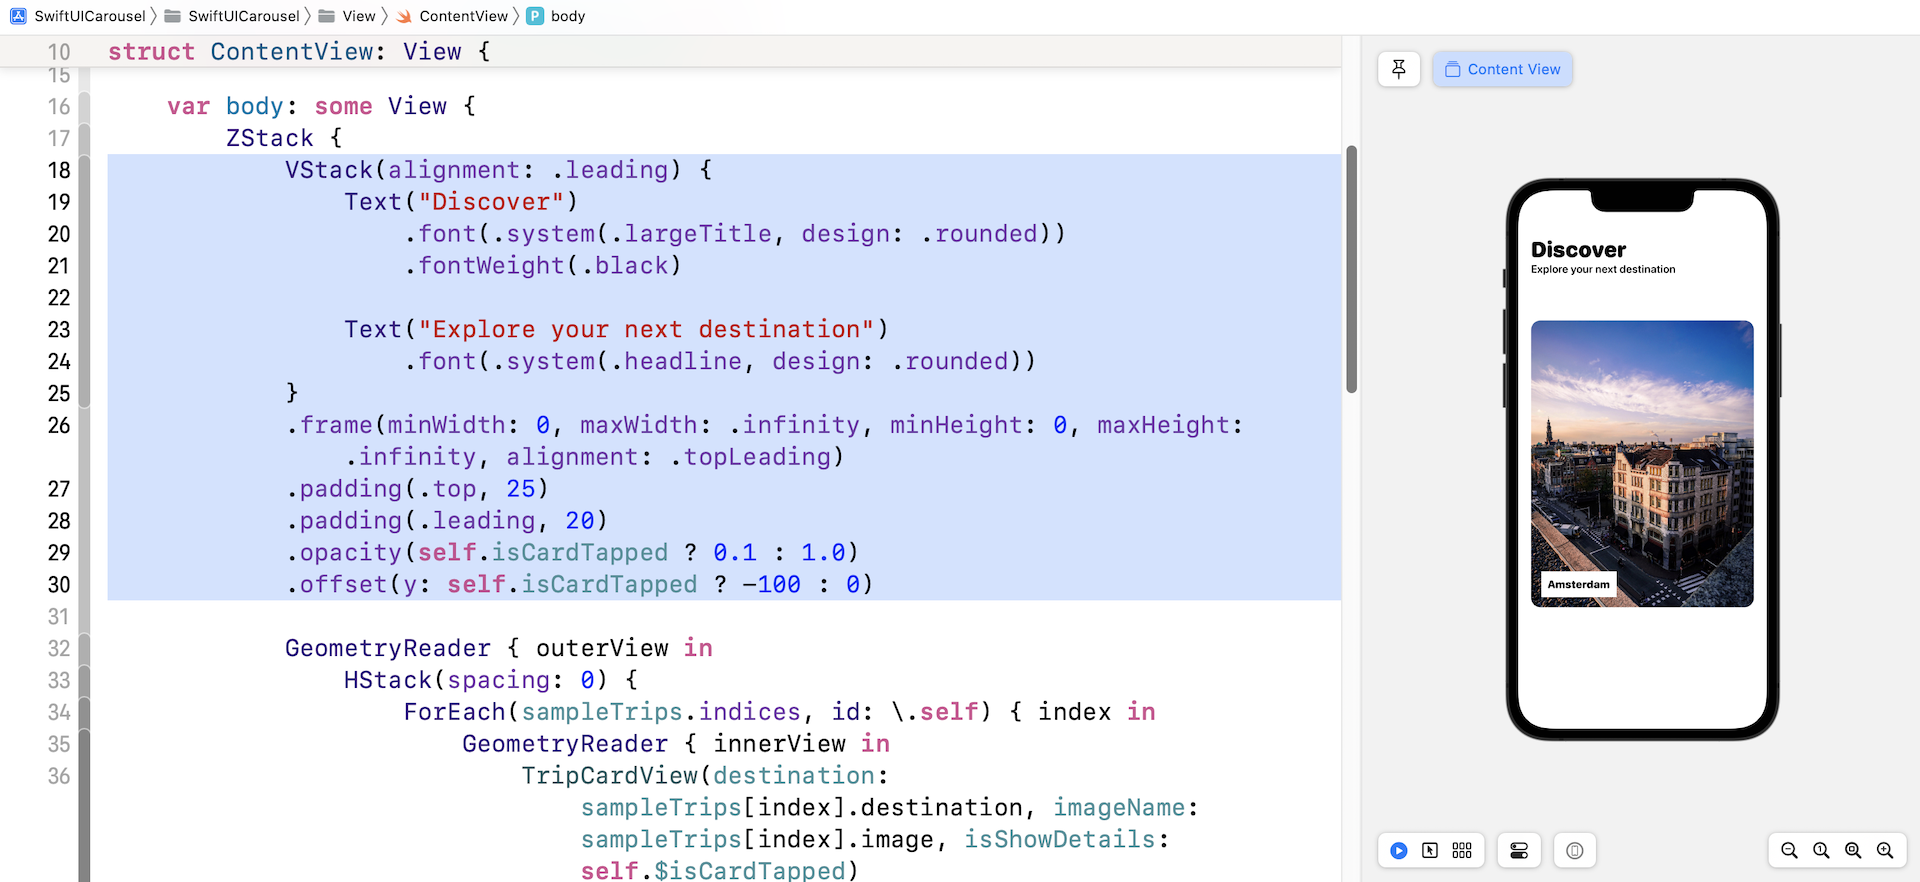Open canvas device settings toggles

pos(1519,851)
